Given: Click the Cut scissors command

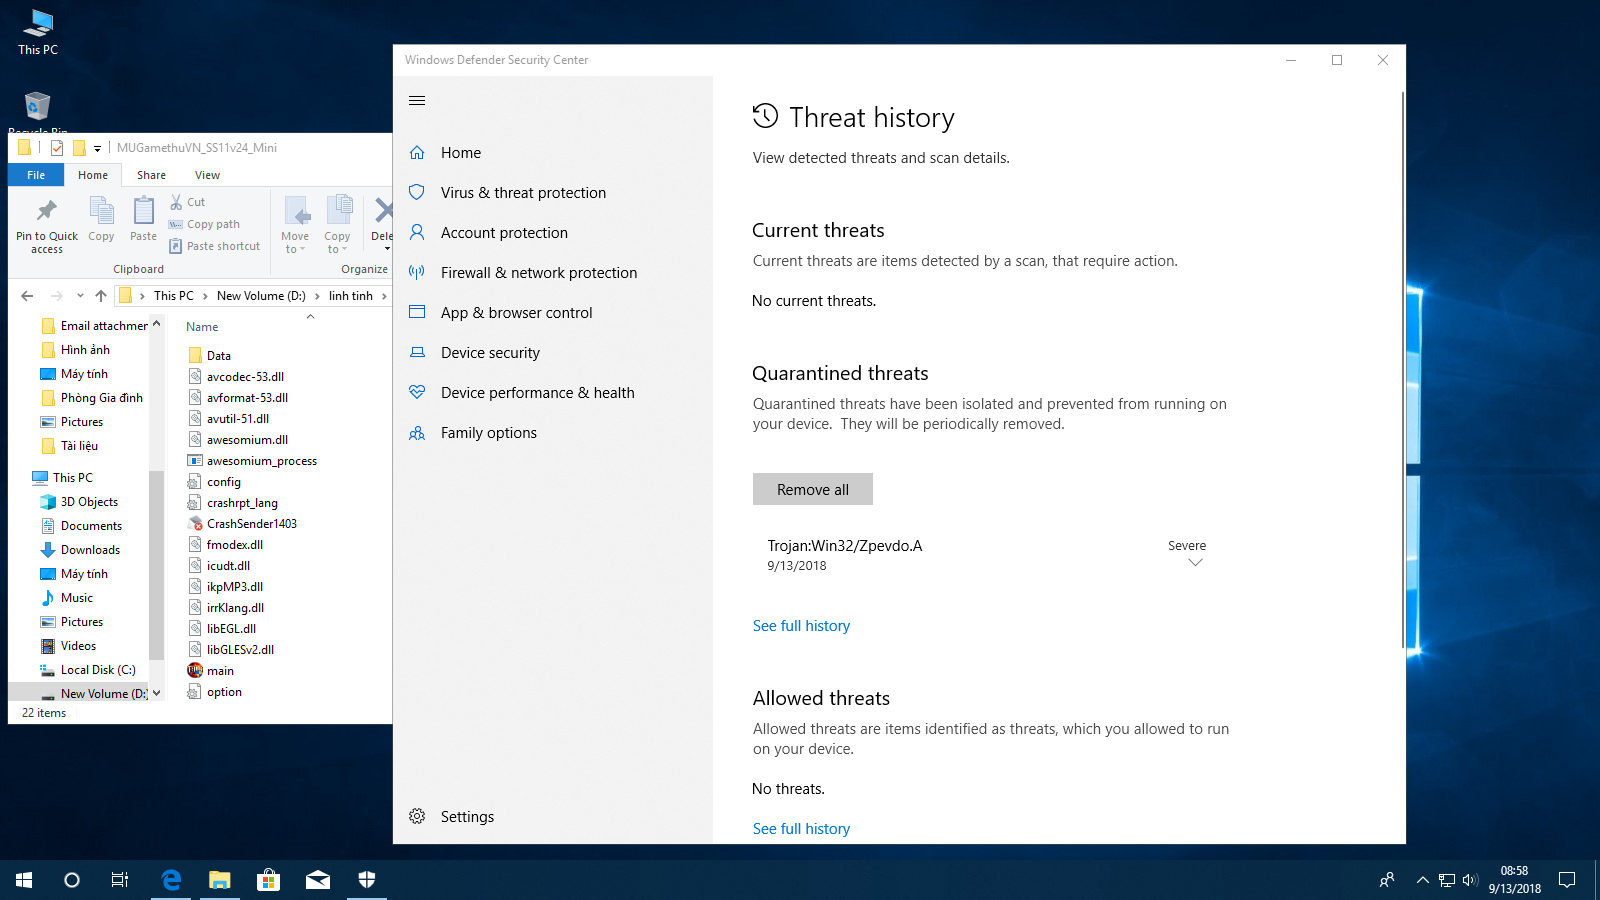Looking at the screenshot, I should click(187, 202).
